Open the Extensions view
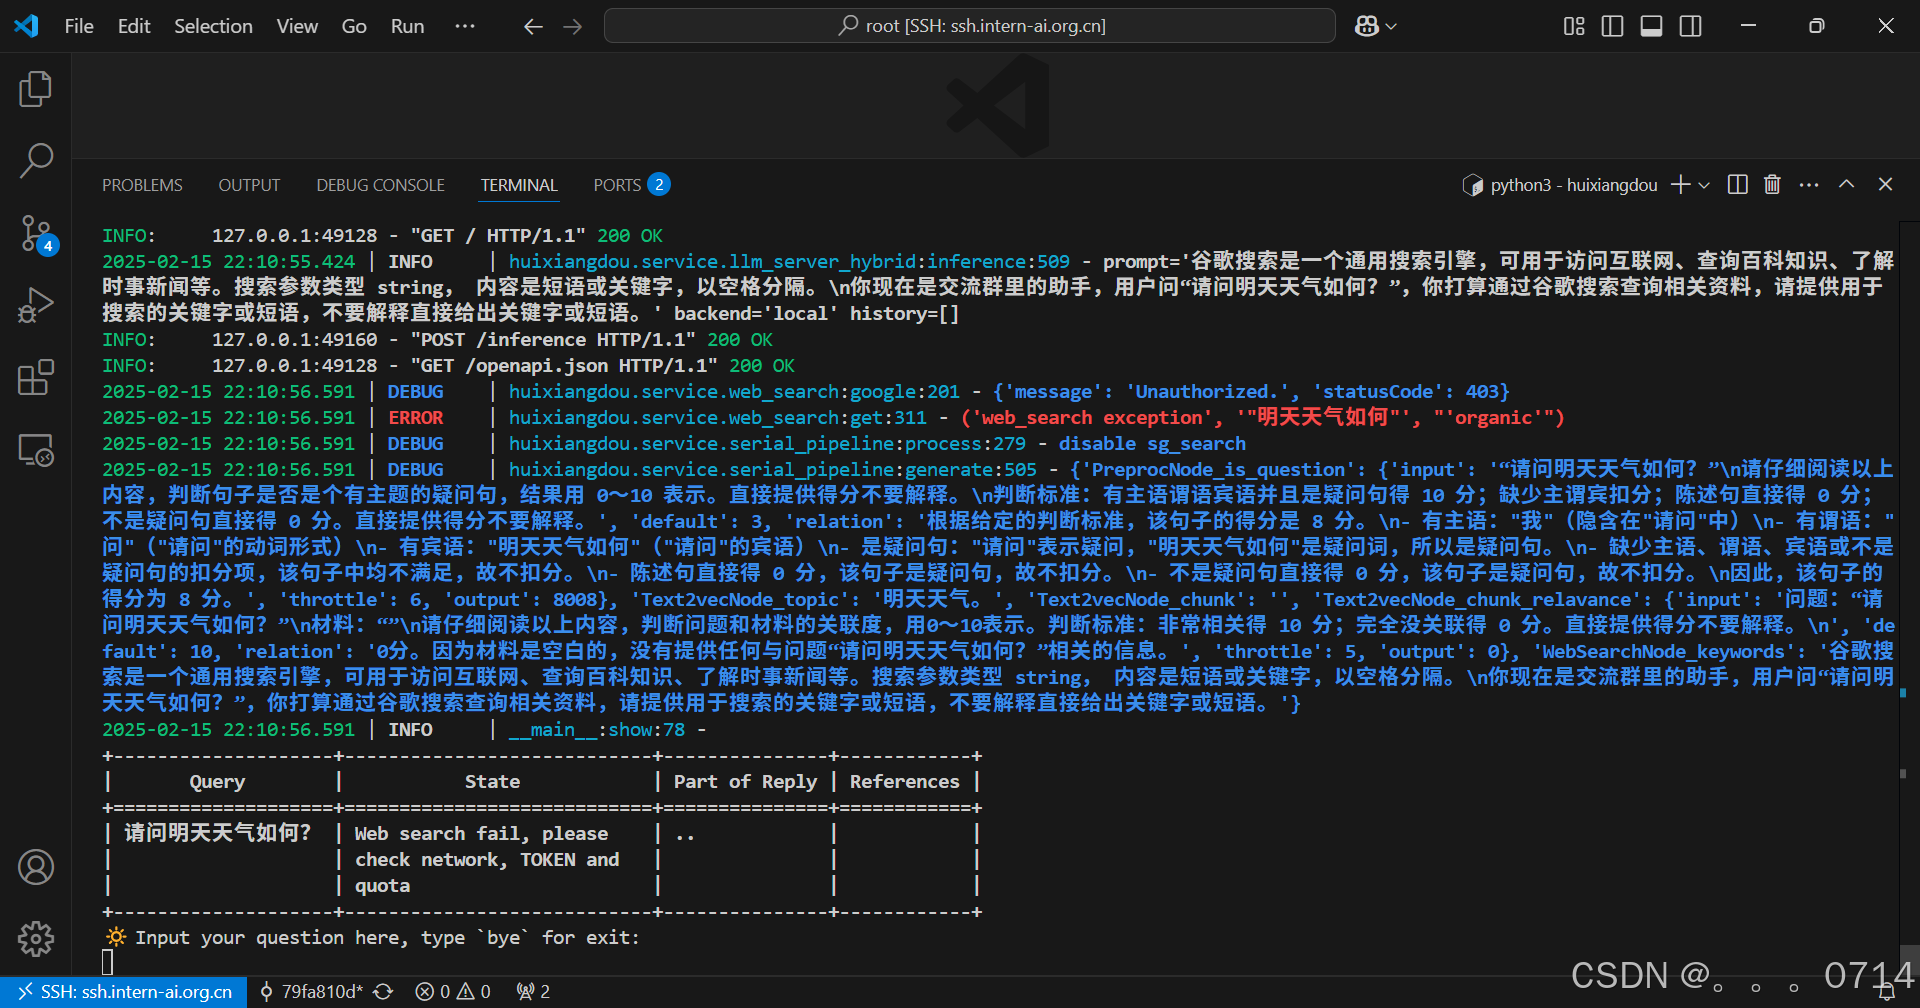This screenshot has height=1008, width=1920. 36,378
